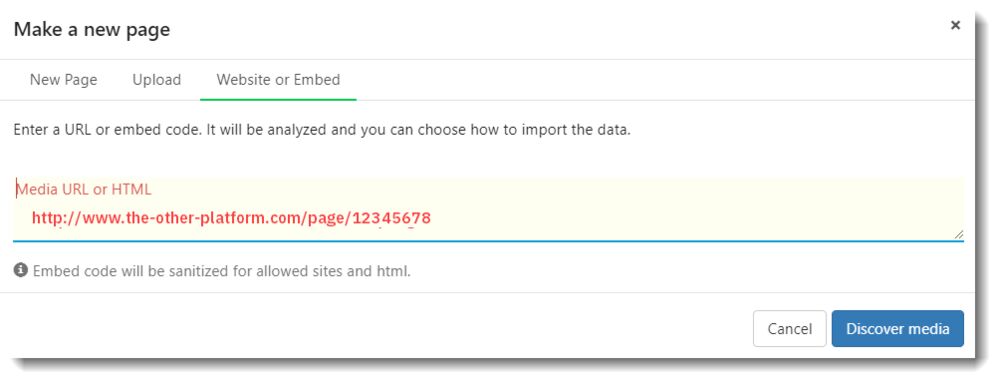
Task: Click the Make a new page title
Action: click(92, 29)
